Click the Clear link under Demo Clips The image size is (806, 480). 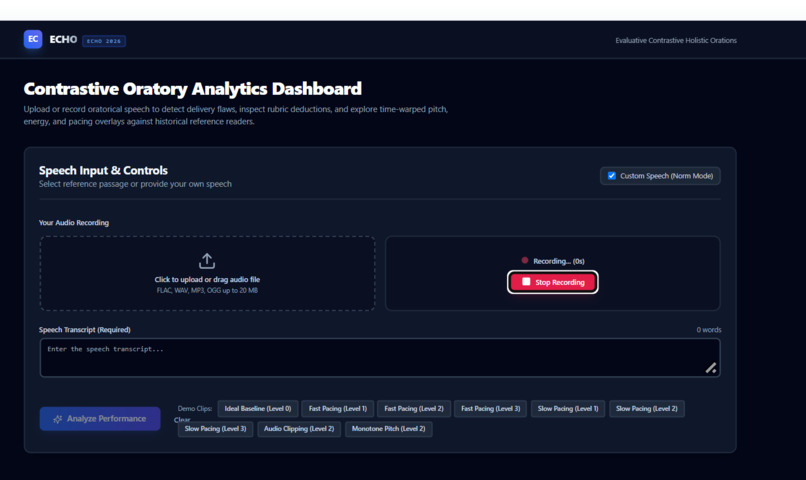pyautogui.click(x=182, y=420)
